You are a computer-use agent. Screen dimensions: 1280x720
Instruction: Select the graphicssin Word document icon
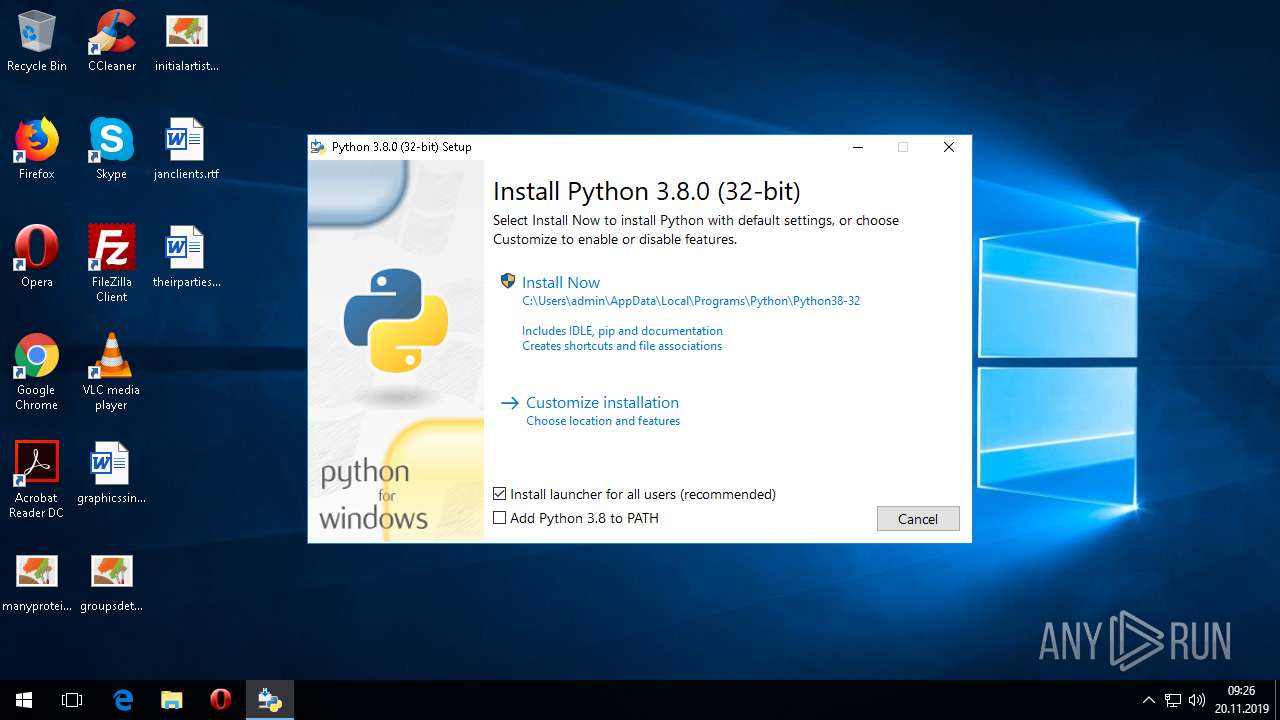[x=112, y=473]
